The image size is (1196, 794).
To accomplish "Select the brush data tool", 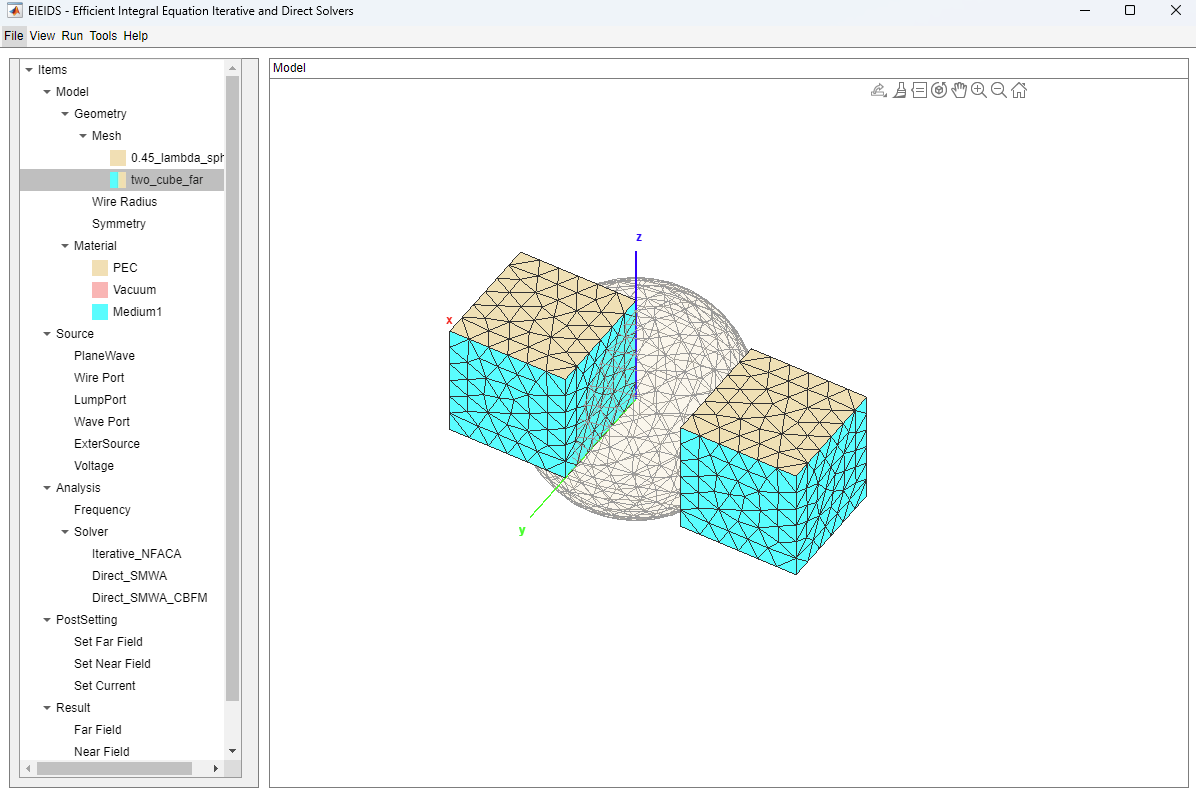I will click(899, 90).
